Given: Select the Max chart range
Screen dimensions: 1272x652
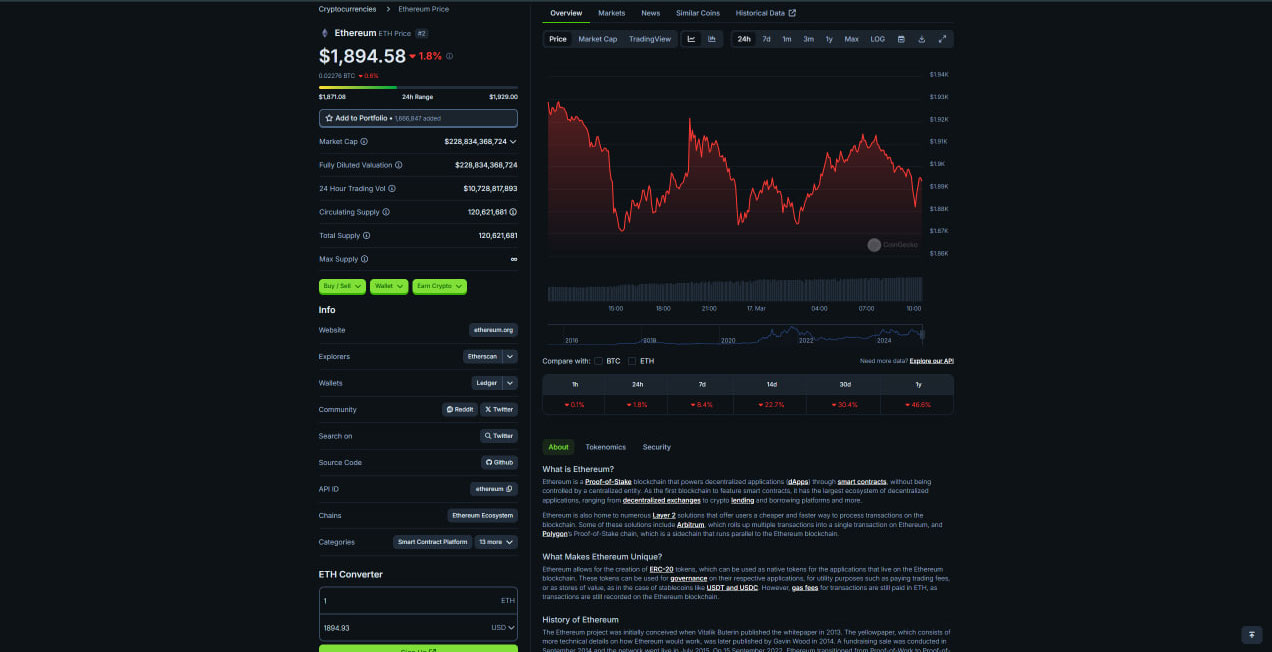Looking at the screenshot, I should pyautogui.click(x=851, y=39).
